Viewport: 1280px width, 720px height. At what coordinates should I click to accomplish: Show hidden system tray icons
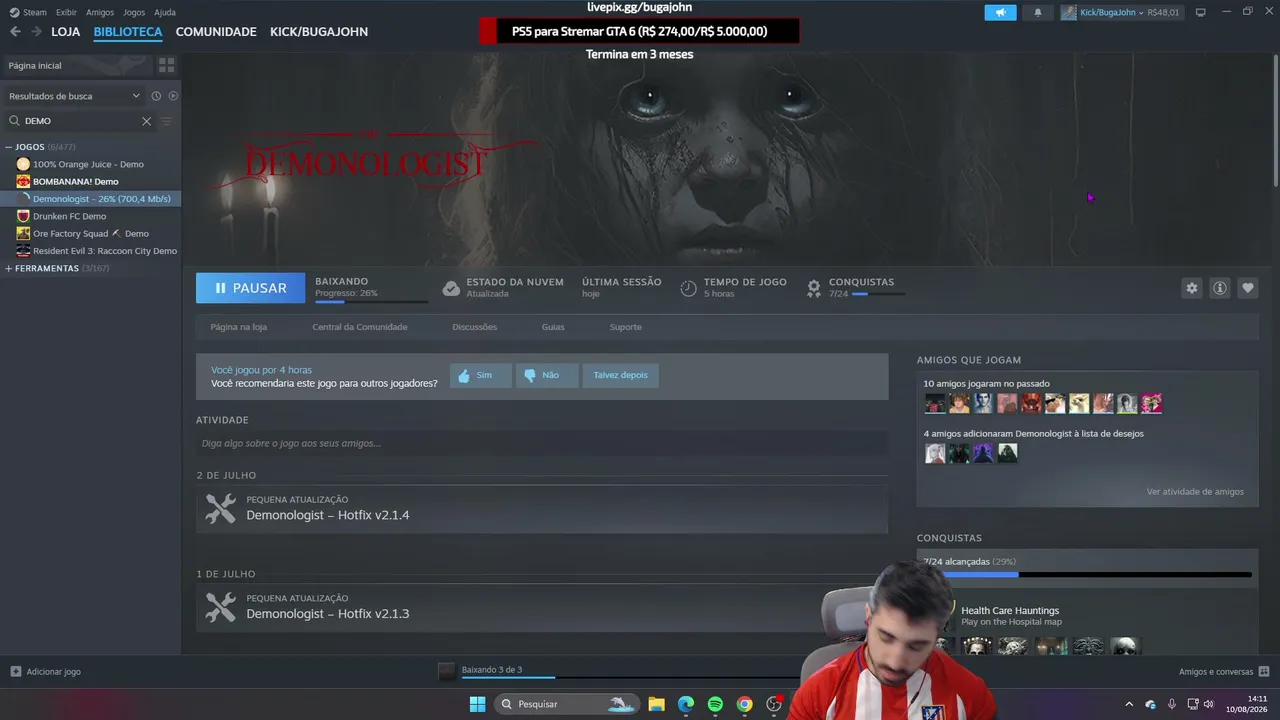pos(1129,704)
